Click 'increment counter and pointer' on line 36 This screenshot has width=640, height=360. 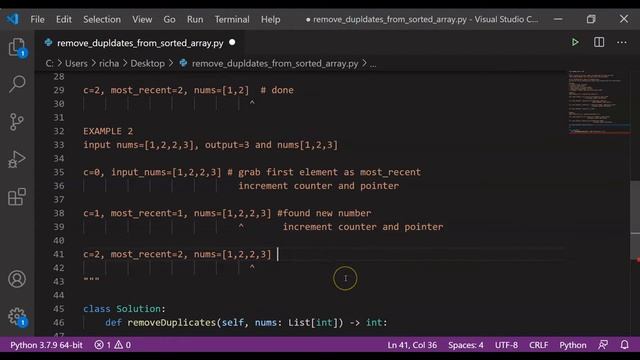(x=318, y=186)
